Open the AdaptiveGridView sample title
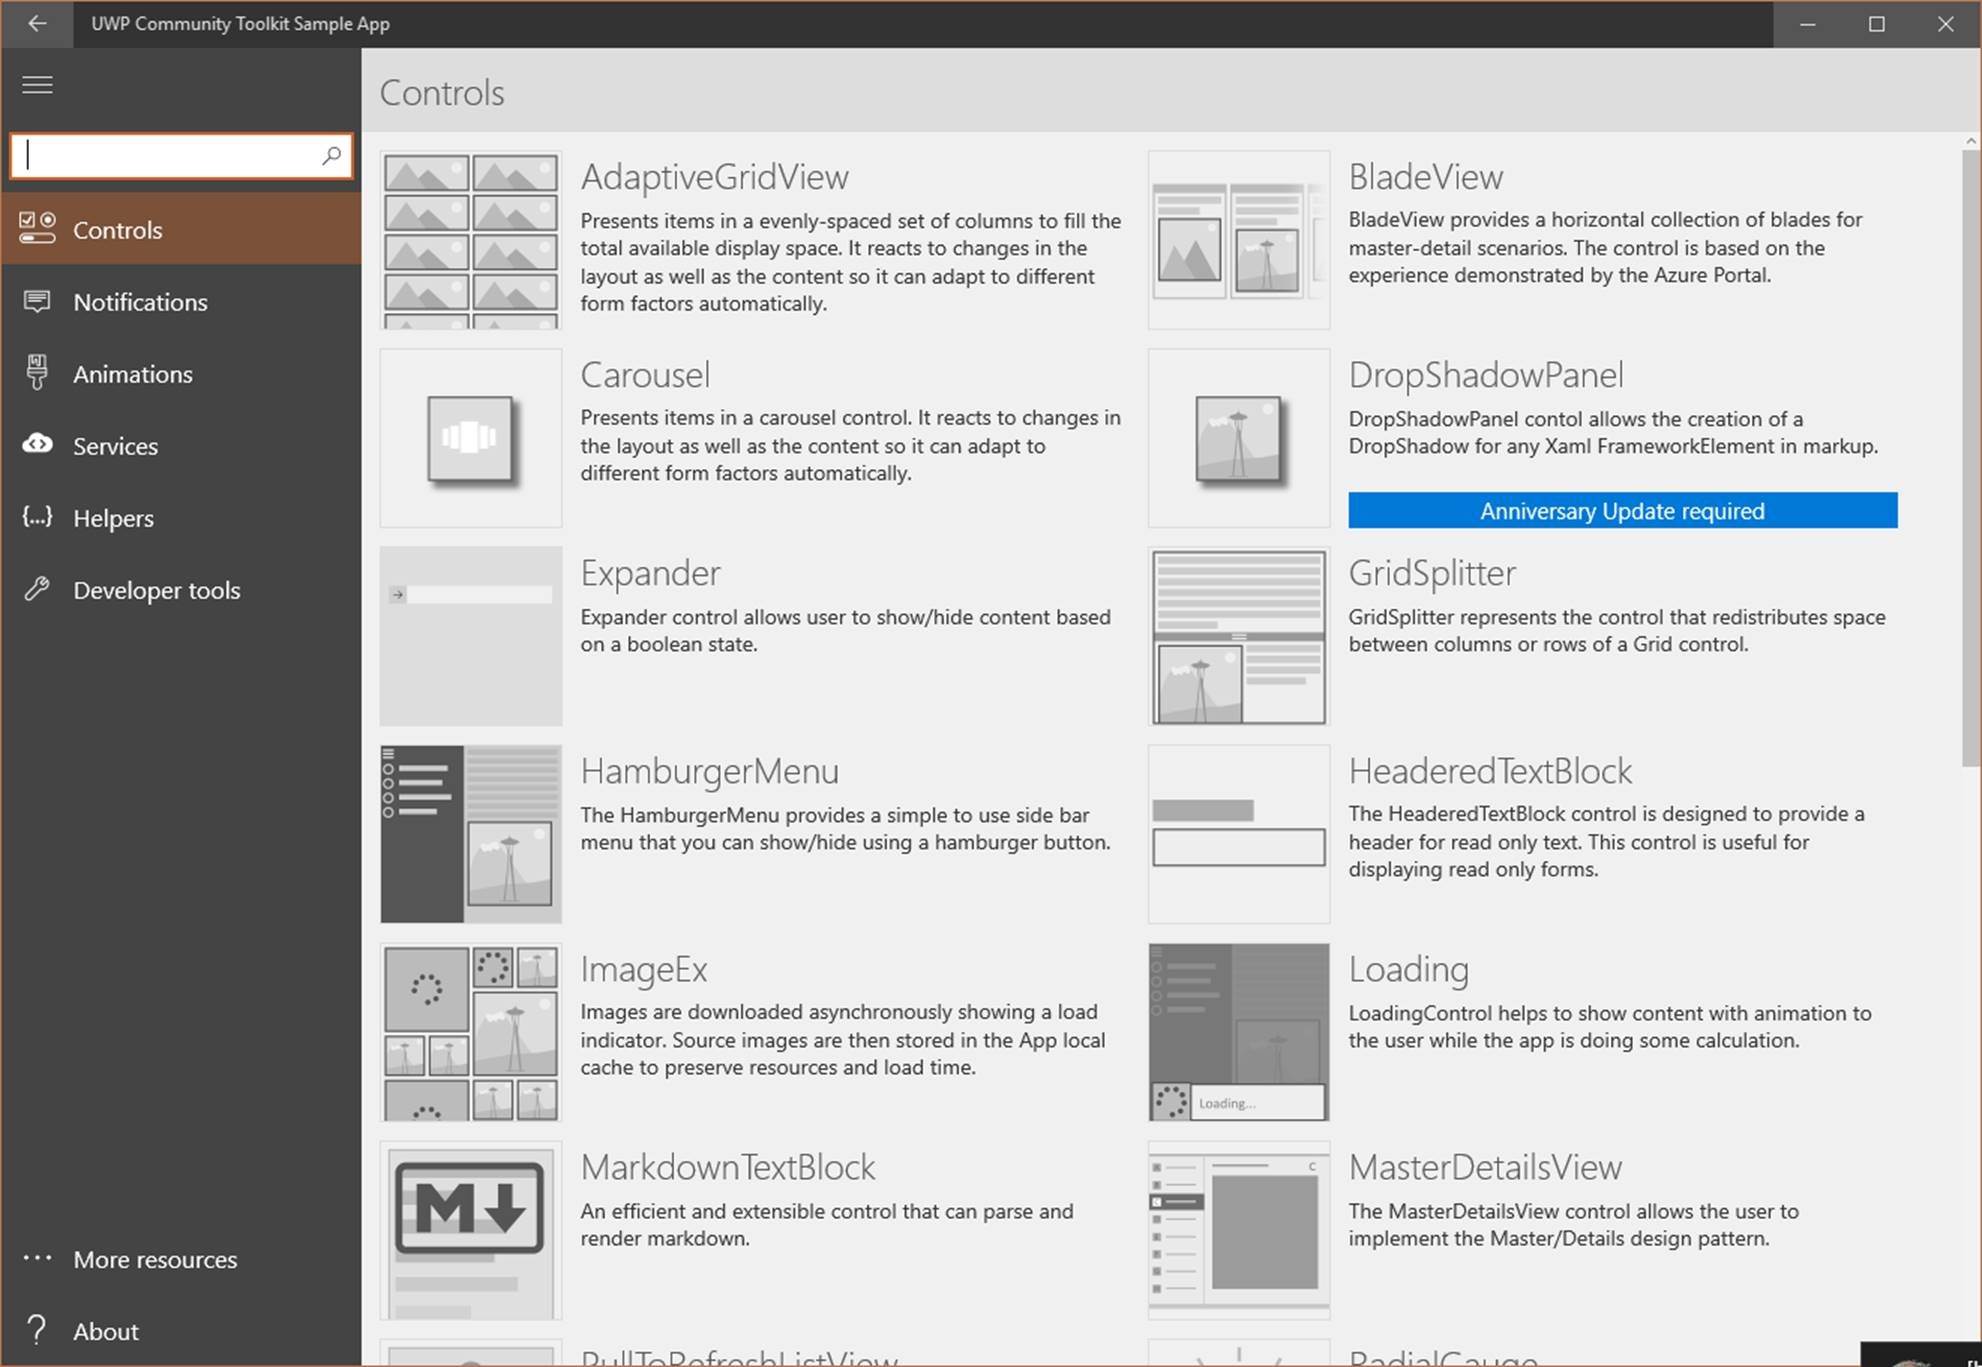 pyautogui.click(x=714, y=177)
